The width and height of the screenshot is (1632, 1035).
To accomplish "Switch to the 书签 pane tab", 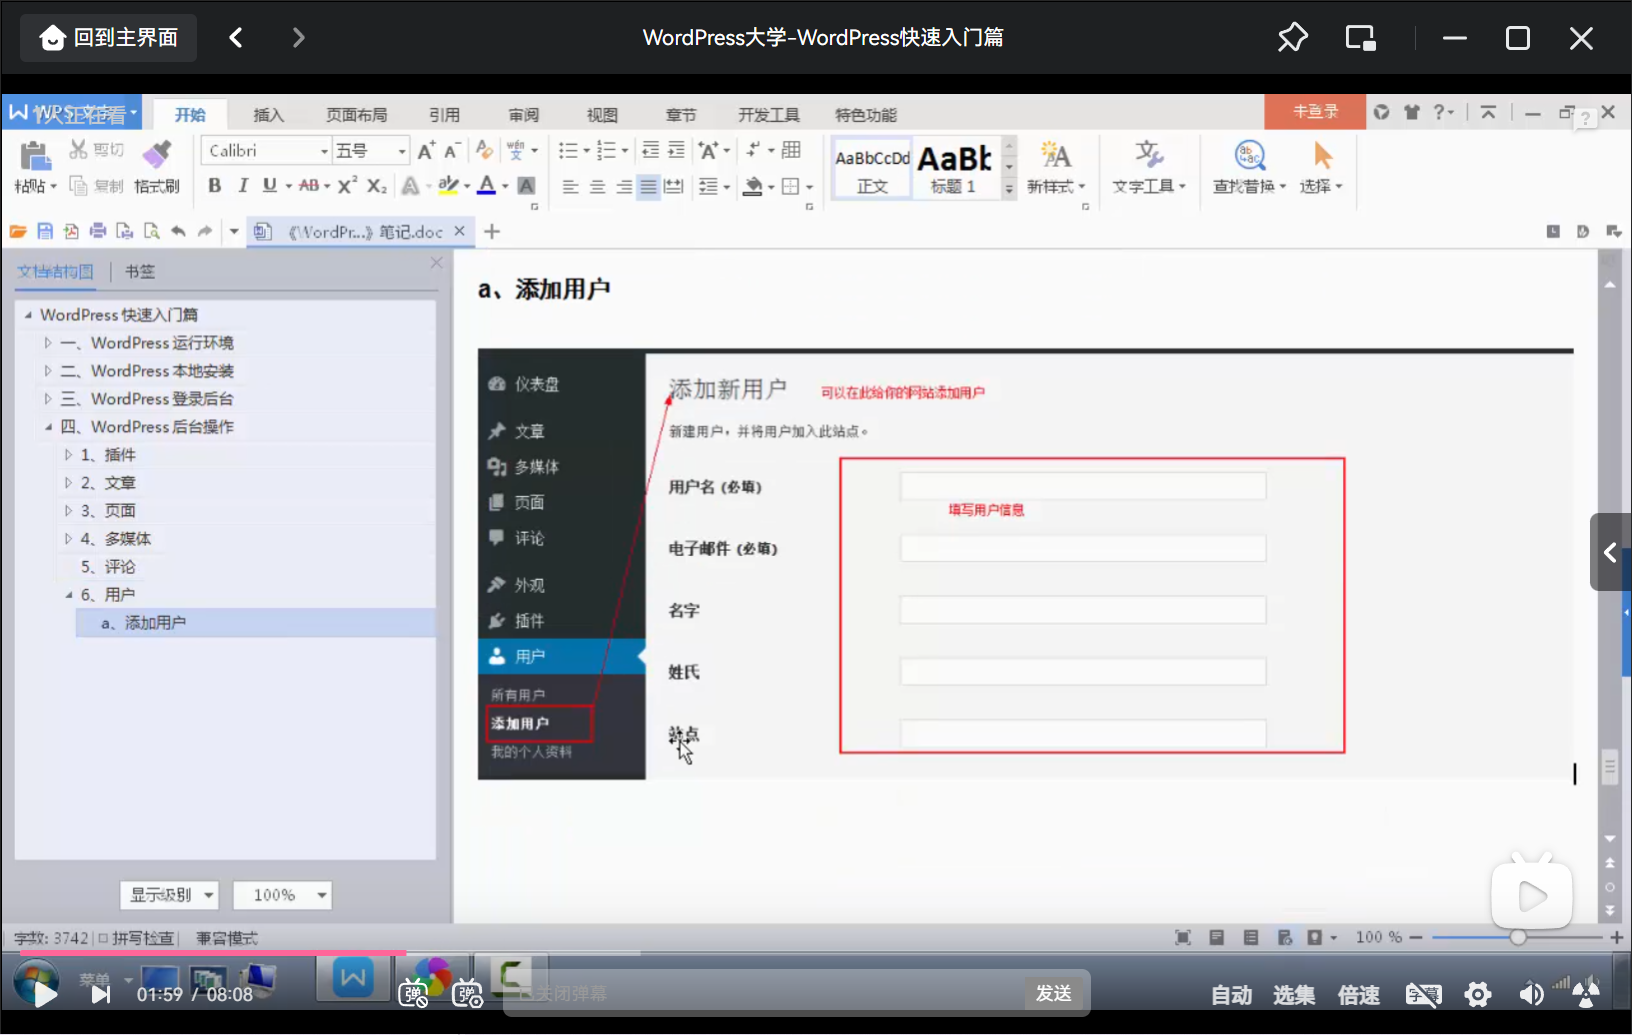I will [x=140, y=271].
